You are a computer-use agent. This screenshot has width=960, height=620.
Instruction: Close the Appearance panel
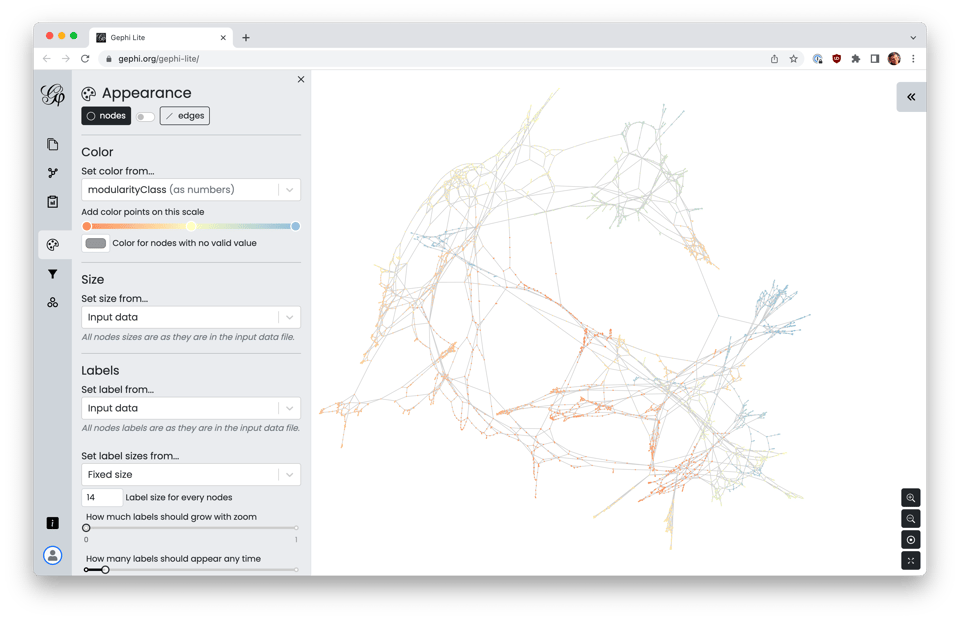click(x=301, y=79)
